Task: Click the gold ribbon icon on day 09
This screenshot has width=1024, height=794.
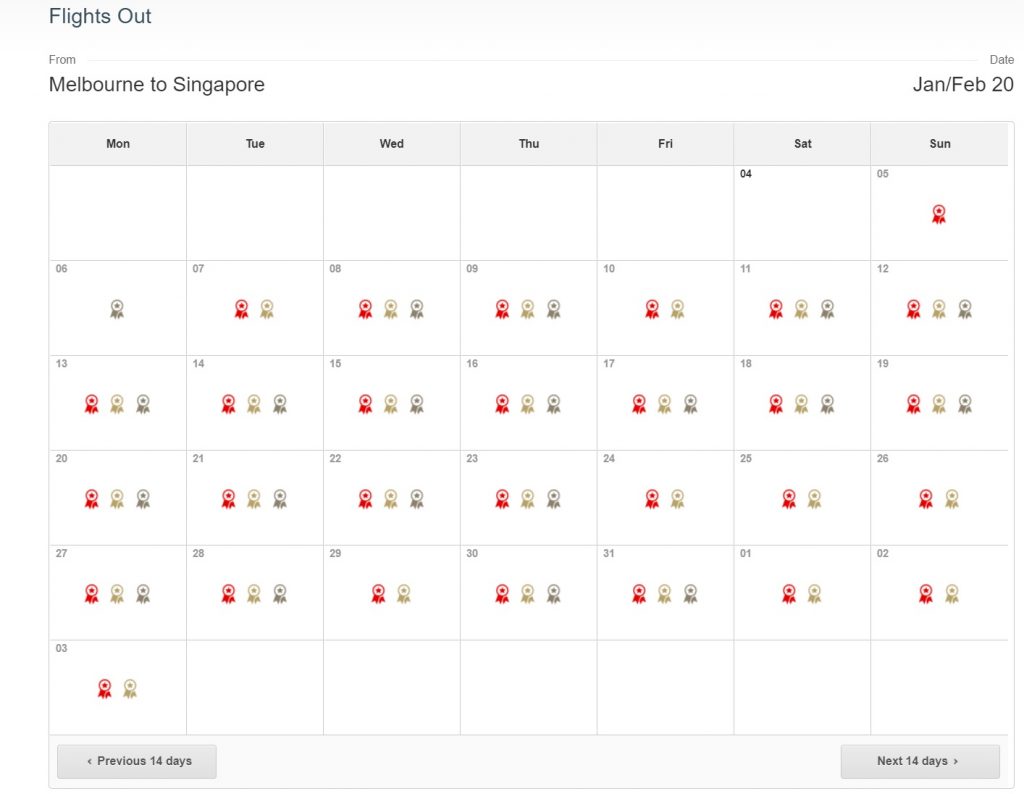Action: [528, 309]
